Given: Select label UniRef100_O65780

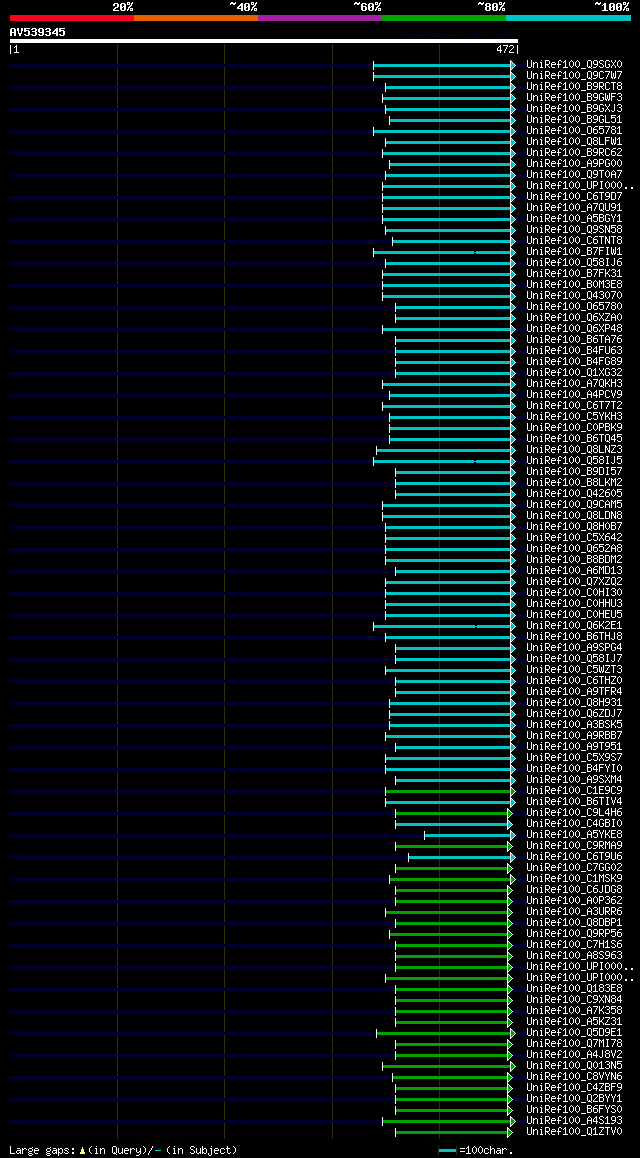Looking at the screenshot, I should click(x=574, y=306).
